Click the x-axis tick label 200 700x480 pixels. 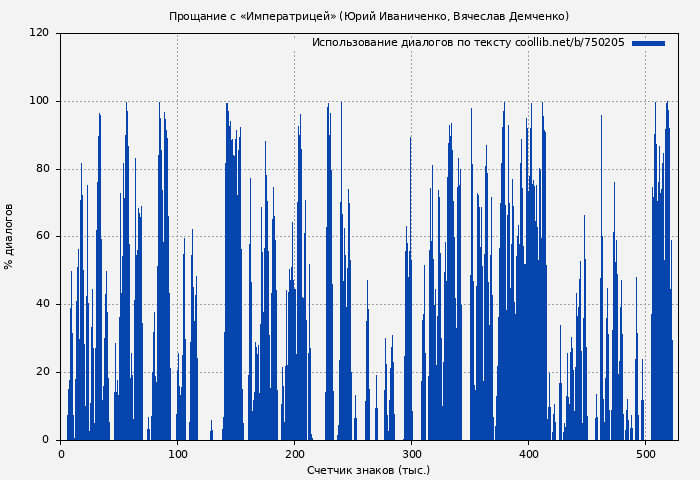pyautogui.click(x=295, y=454)
